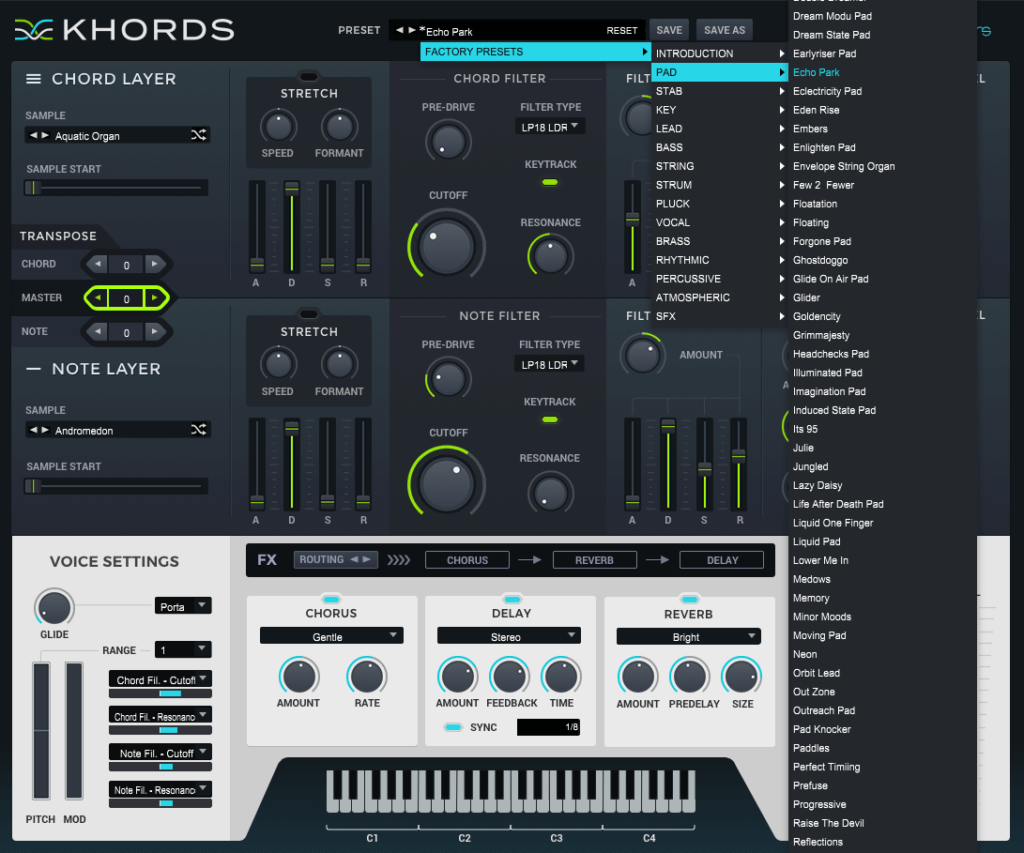
Task: Click the Save preset button
Action: click(669, 30)
